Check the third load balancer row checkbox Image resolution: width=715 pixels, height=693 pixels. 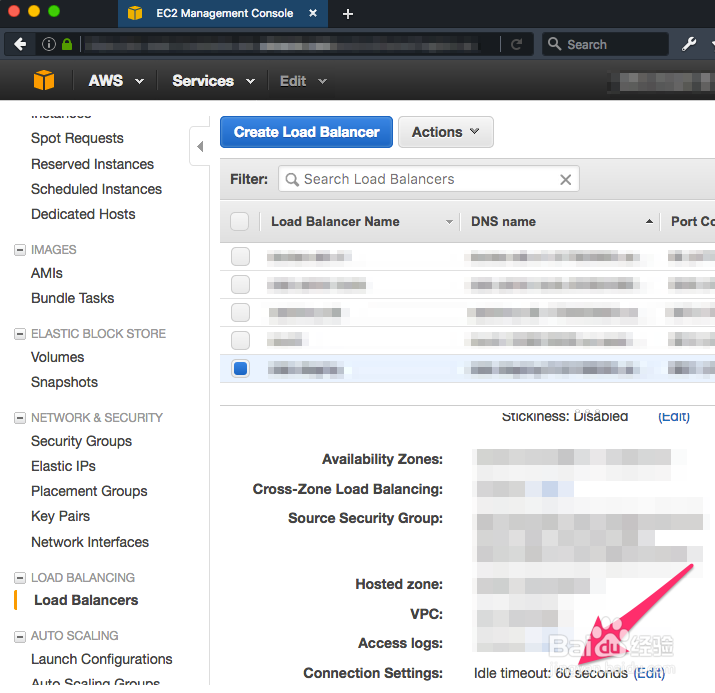pos(240,313)
